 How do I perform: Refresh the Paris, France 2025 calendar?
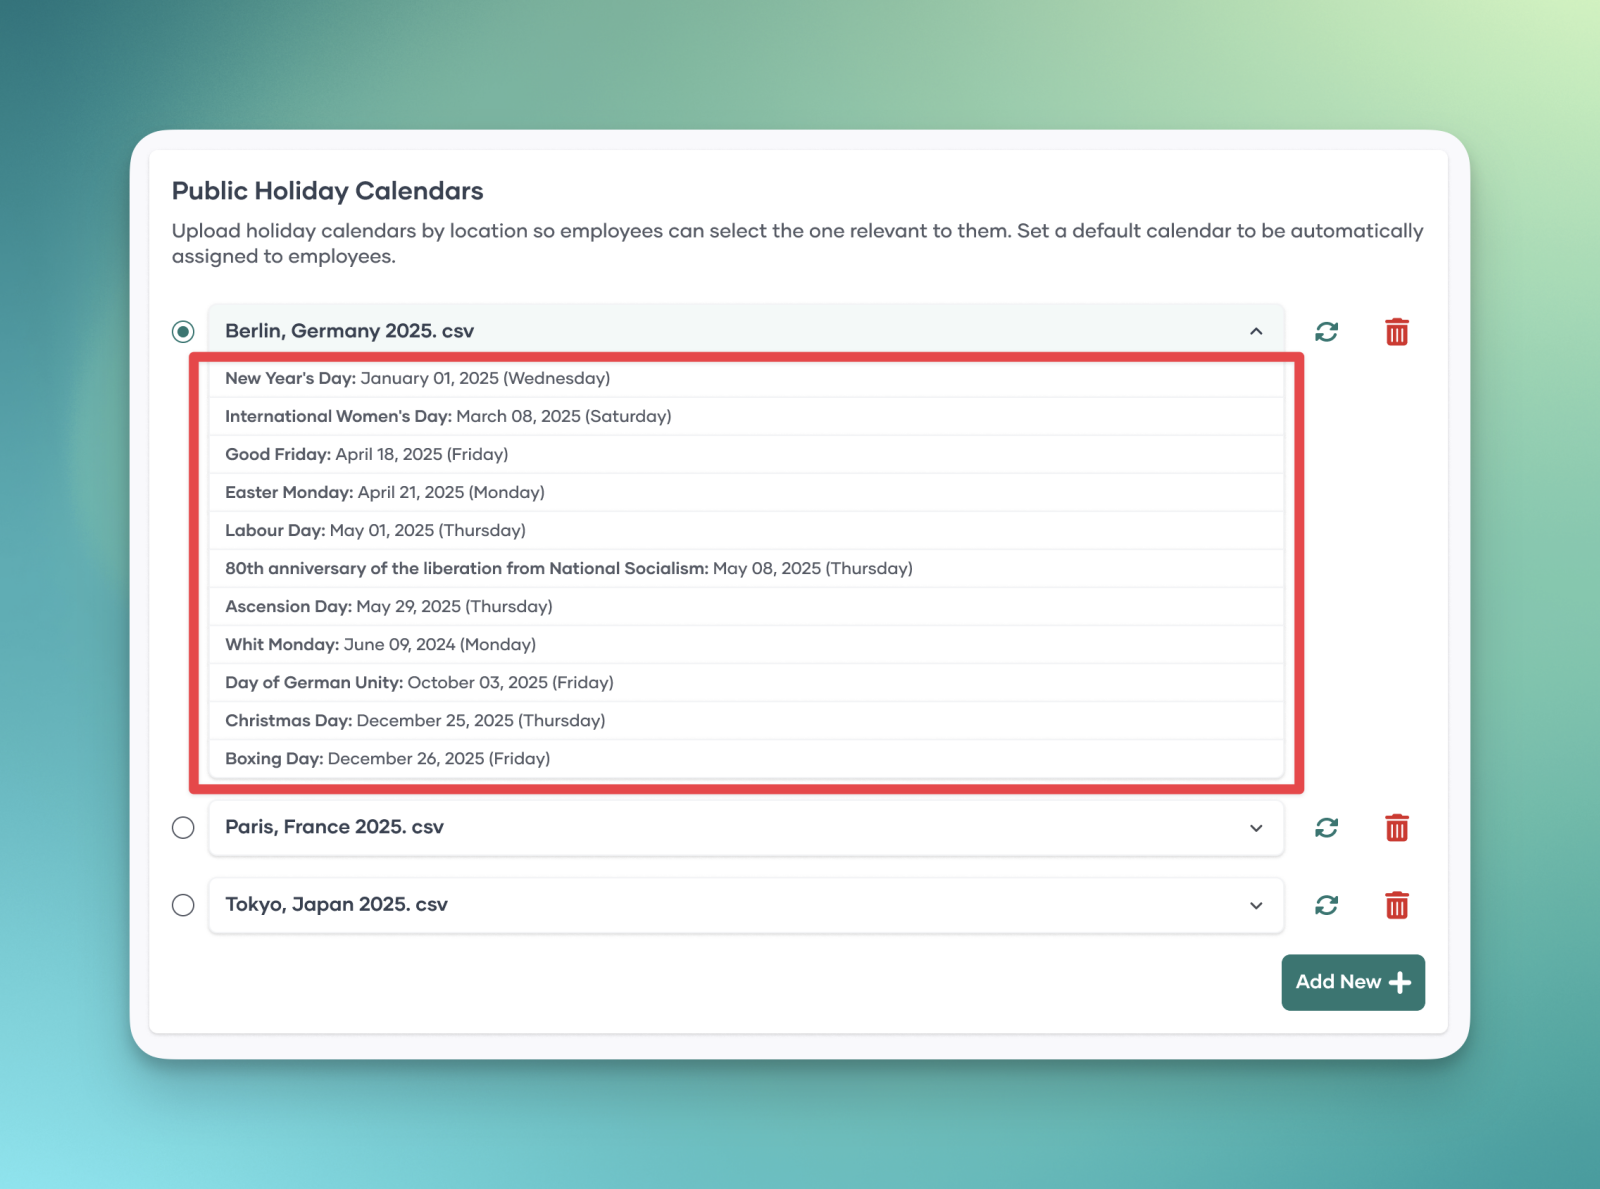tap(1326, 828)
